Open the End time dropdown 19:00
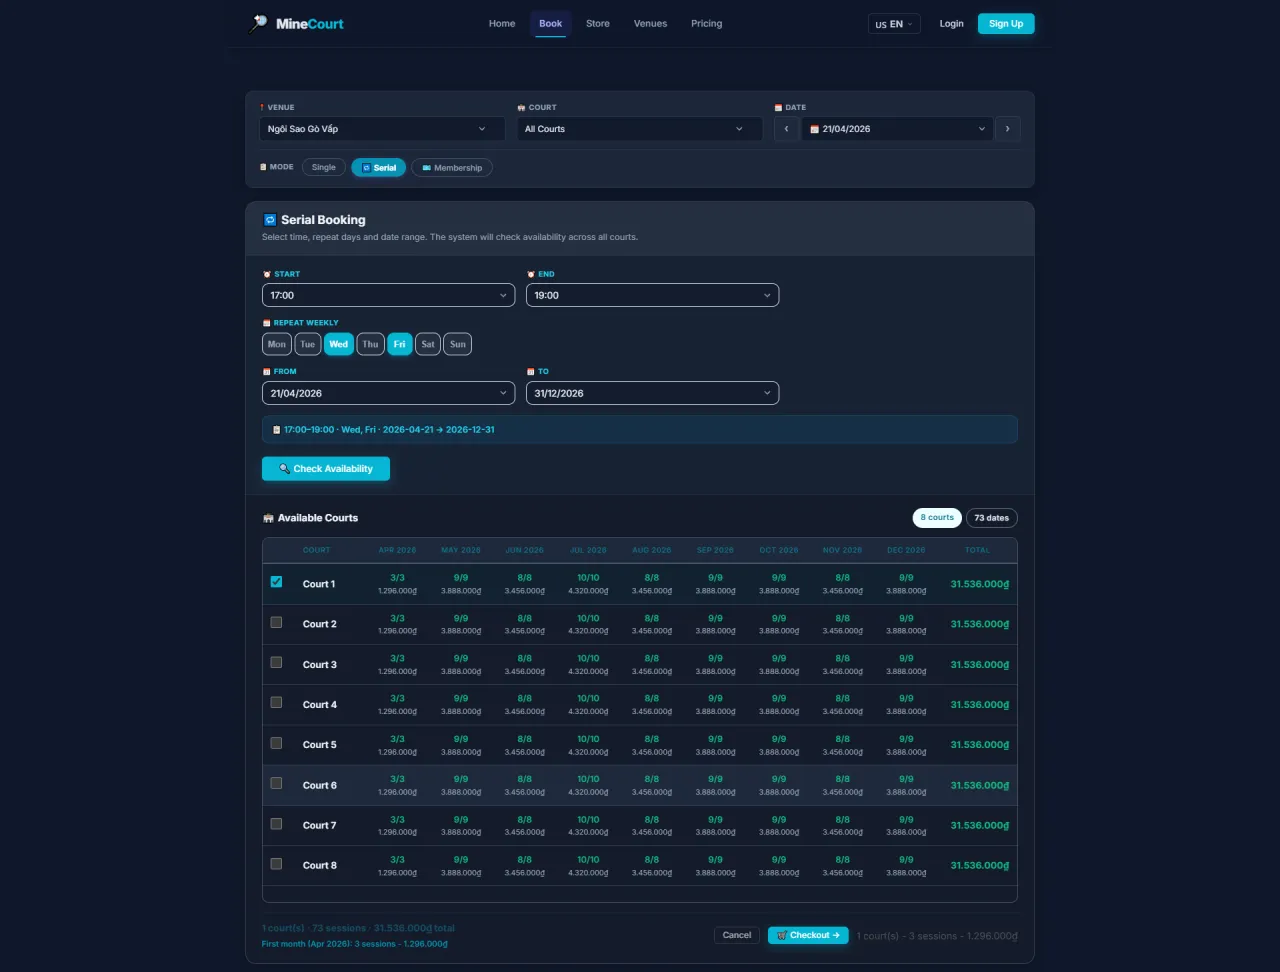 coord(652,295)
